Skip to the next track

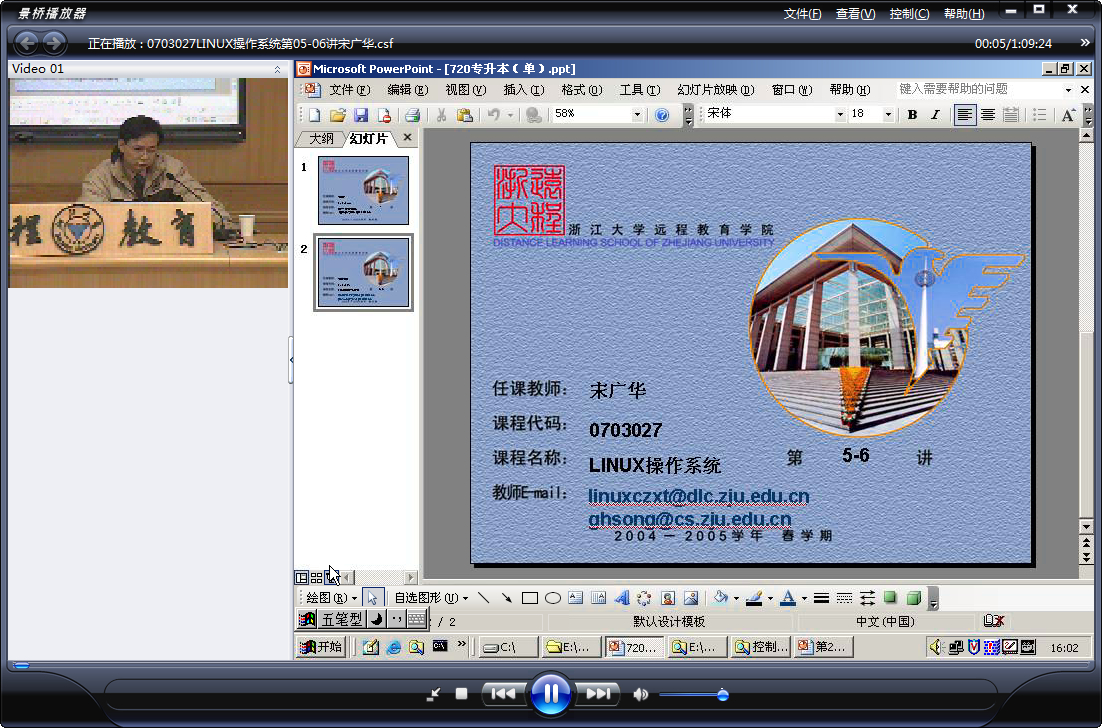click(x=598, y=694)
